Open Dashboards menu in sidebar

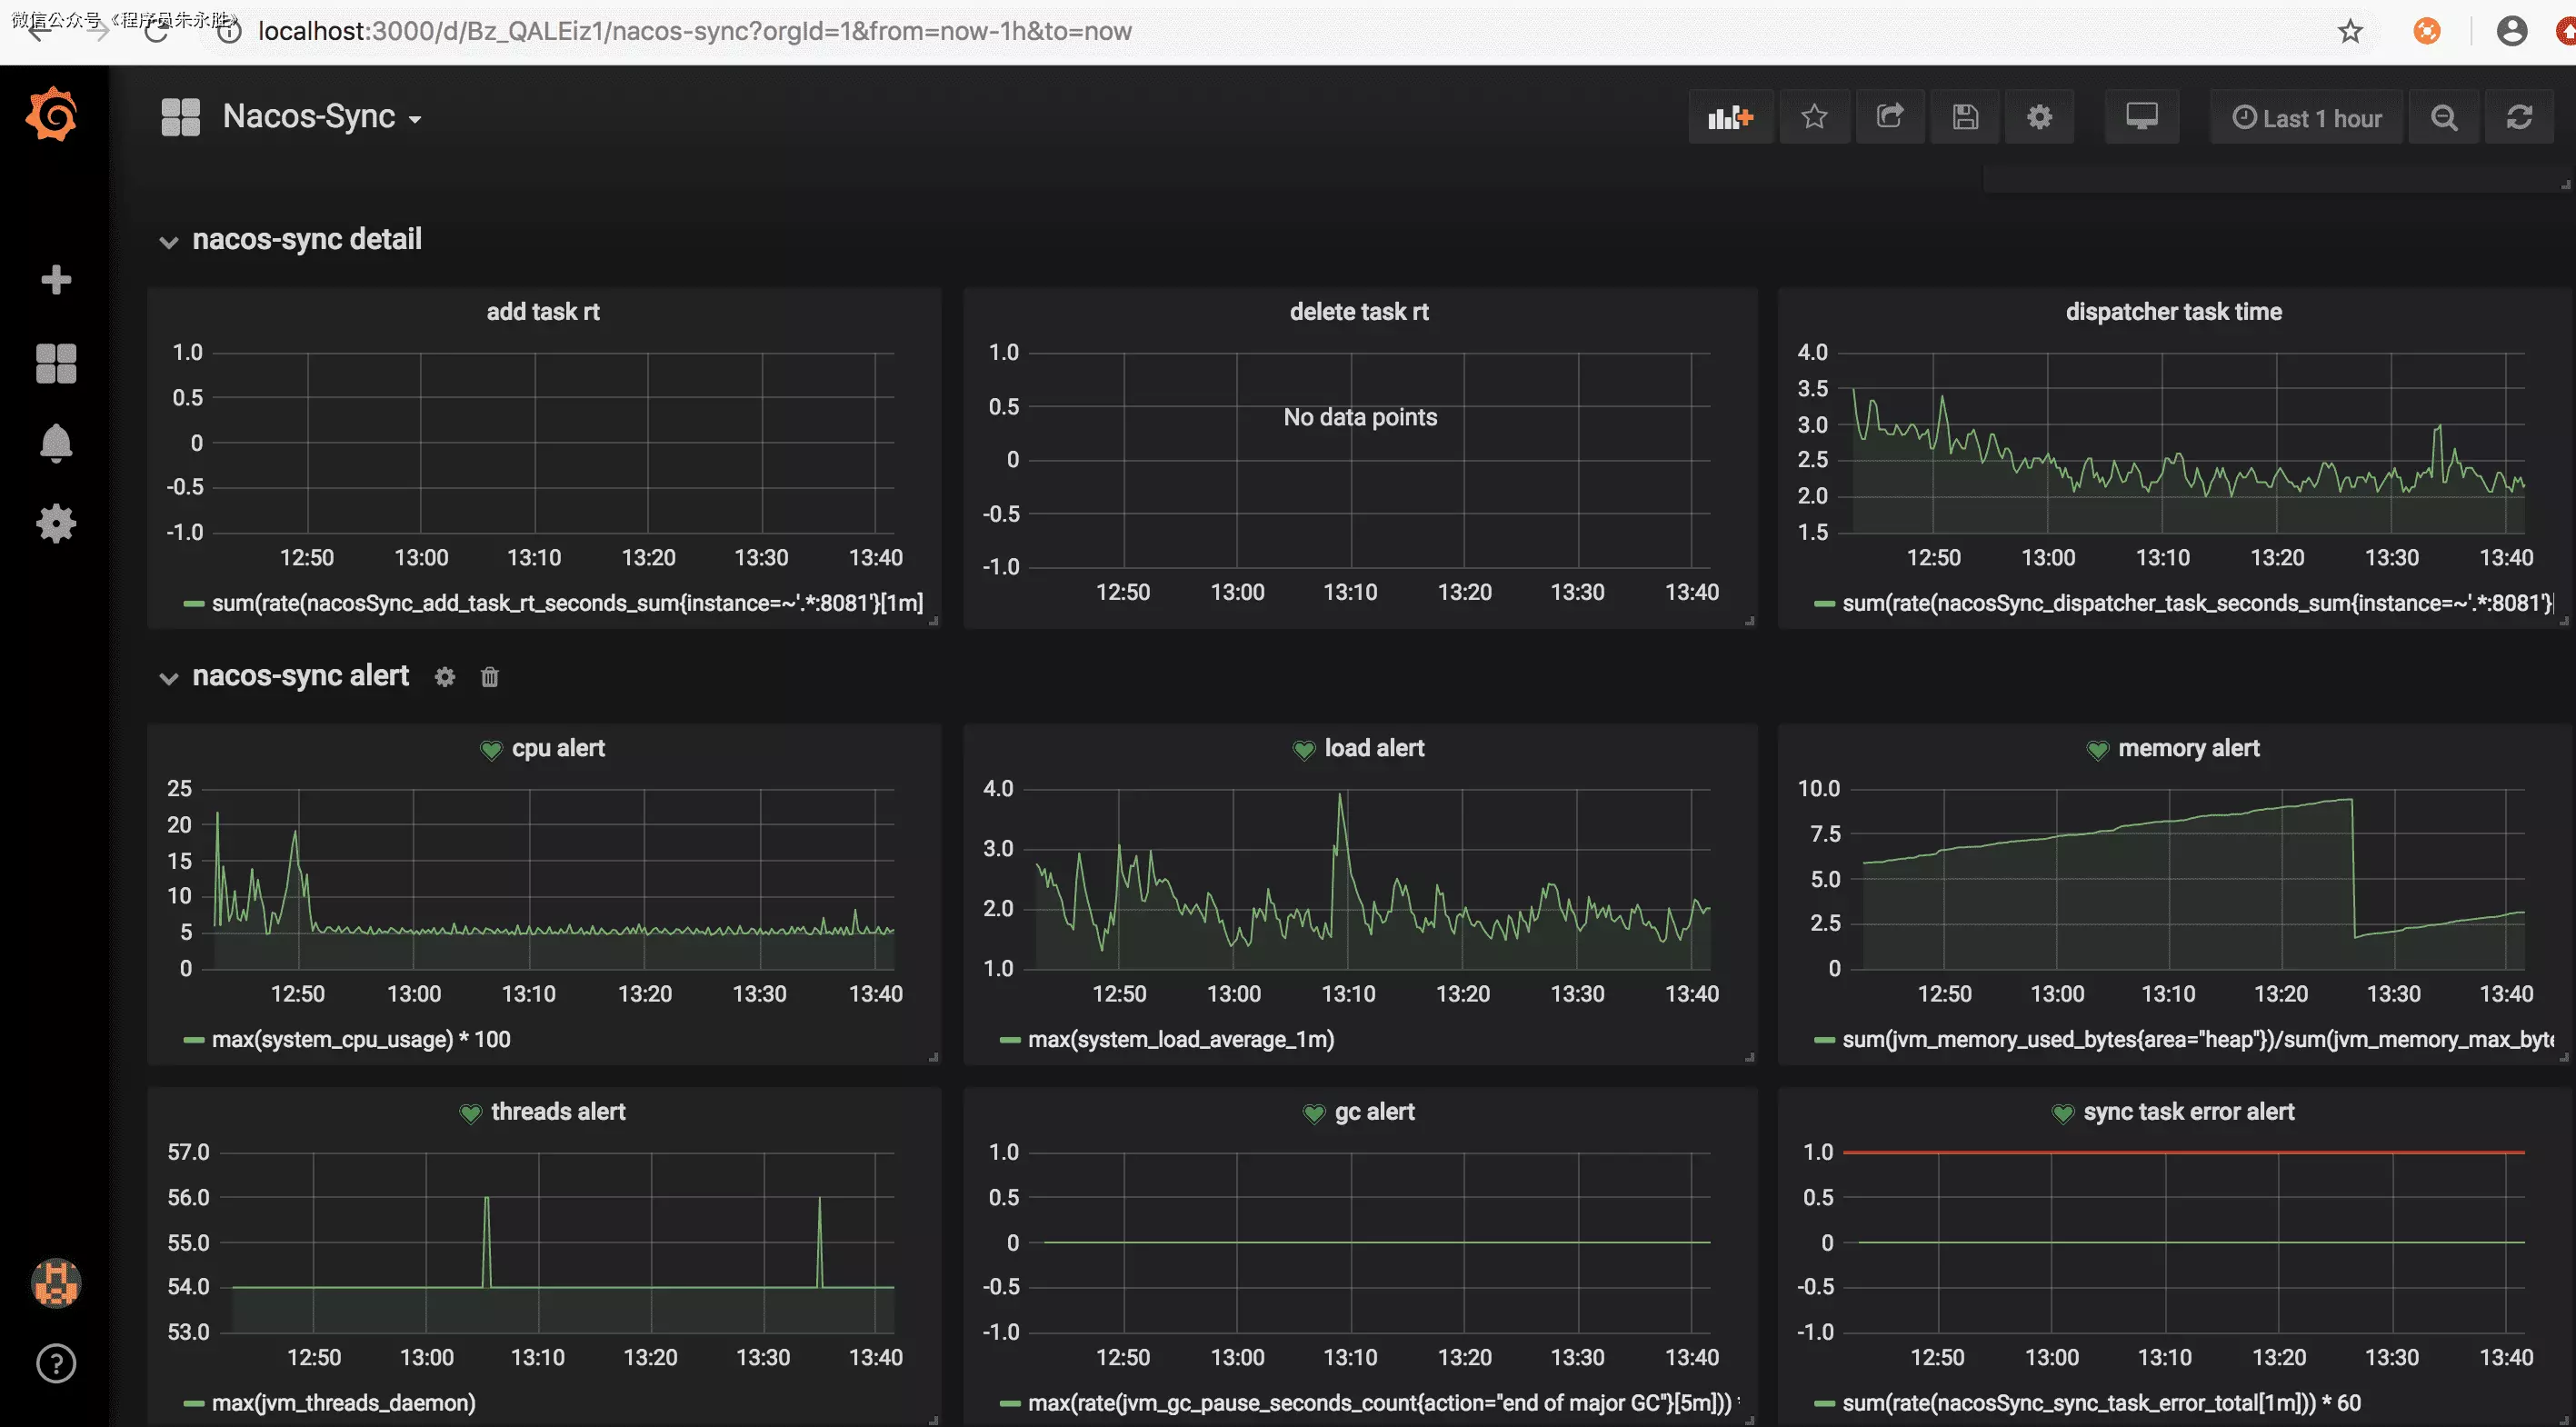coord(56,364)
